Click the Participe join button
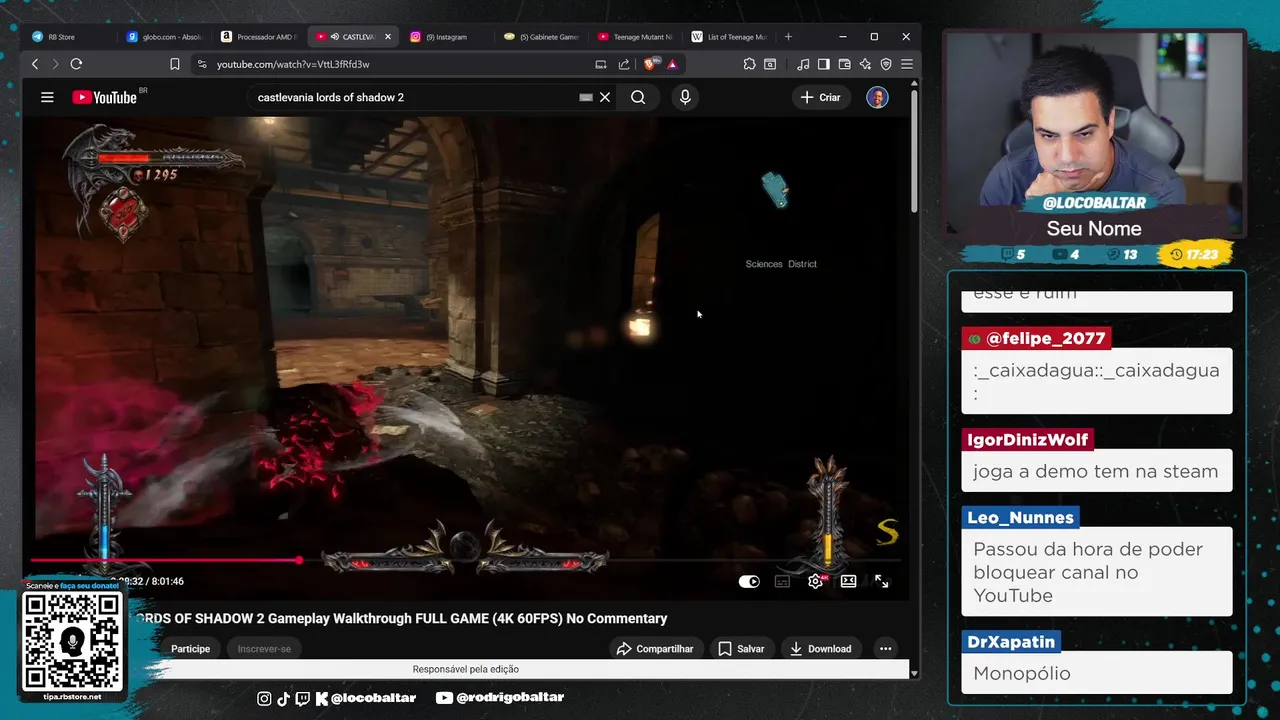Viewport: 1280px width, 720px height. [x=190, y=649]
